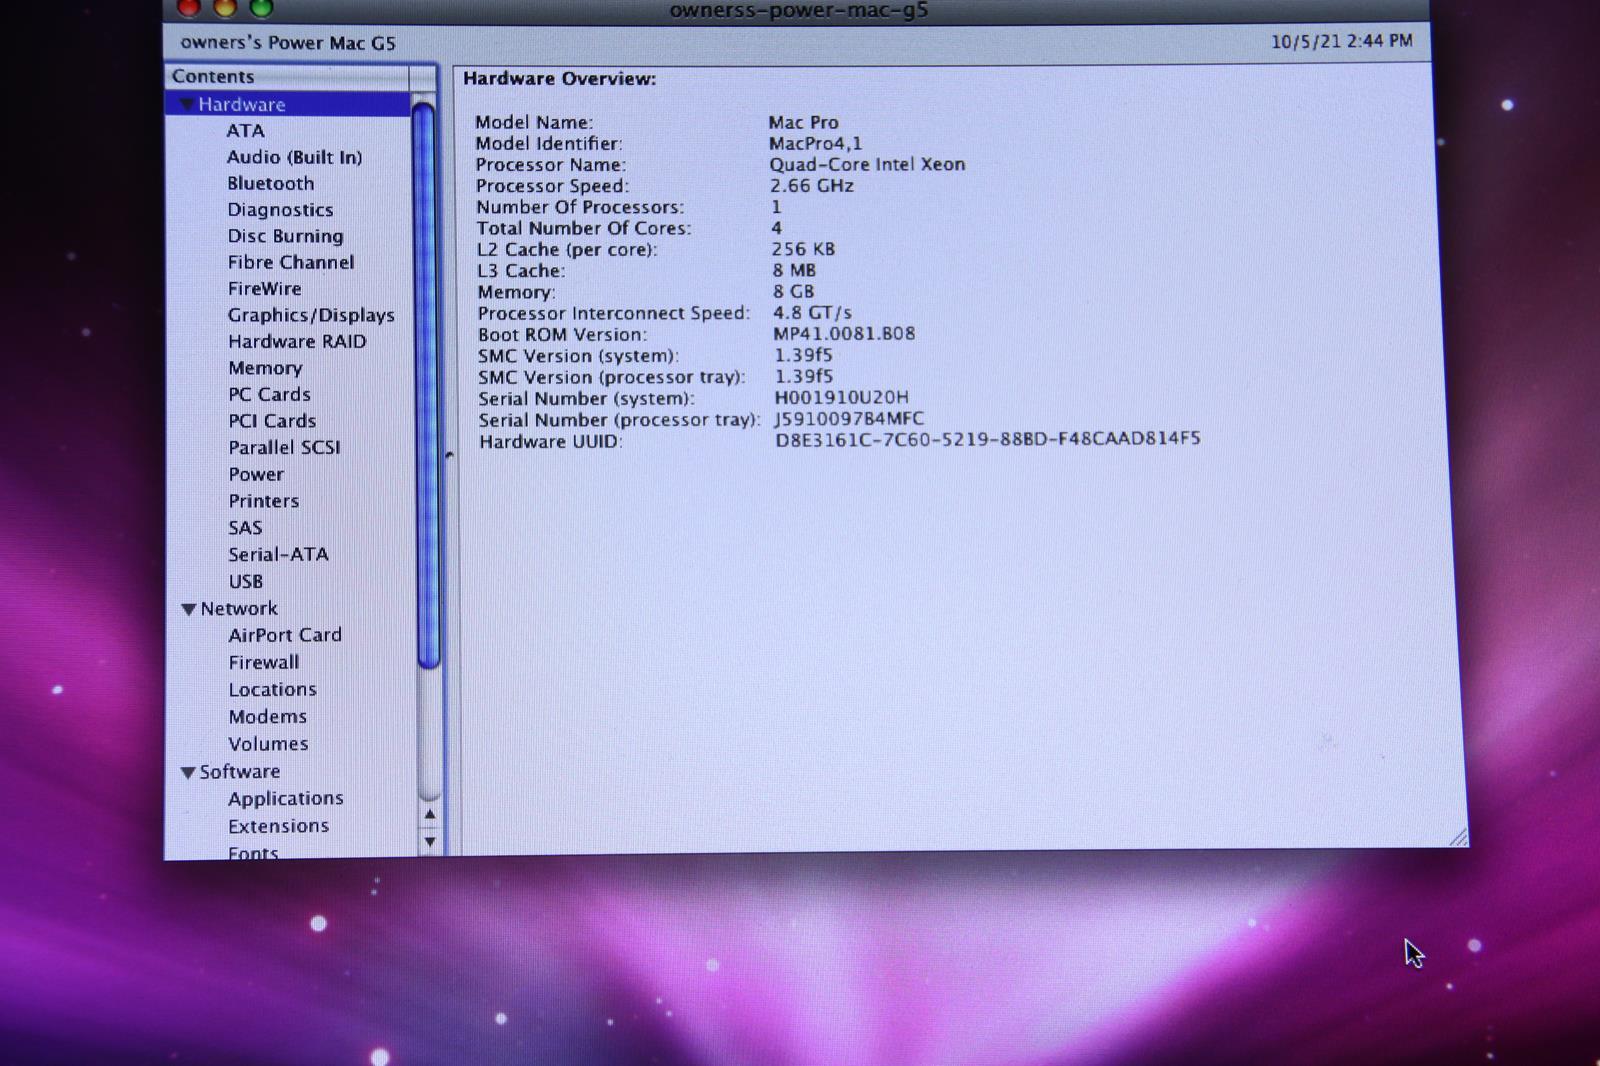Select the USB item in Contents
Screen dimensions: 1600x1066
(245, 581)
